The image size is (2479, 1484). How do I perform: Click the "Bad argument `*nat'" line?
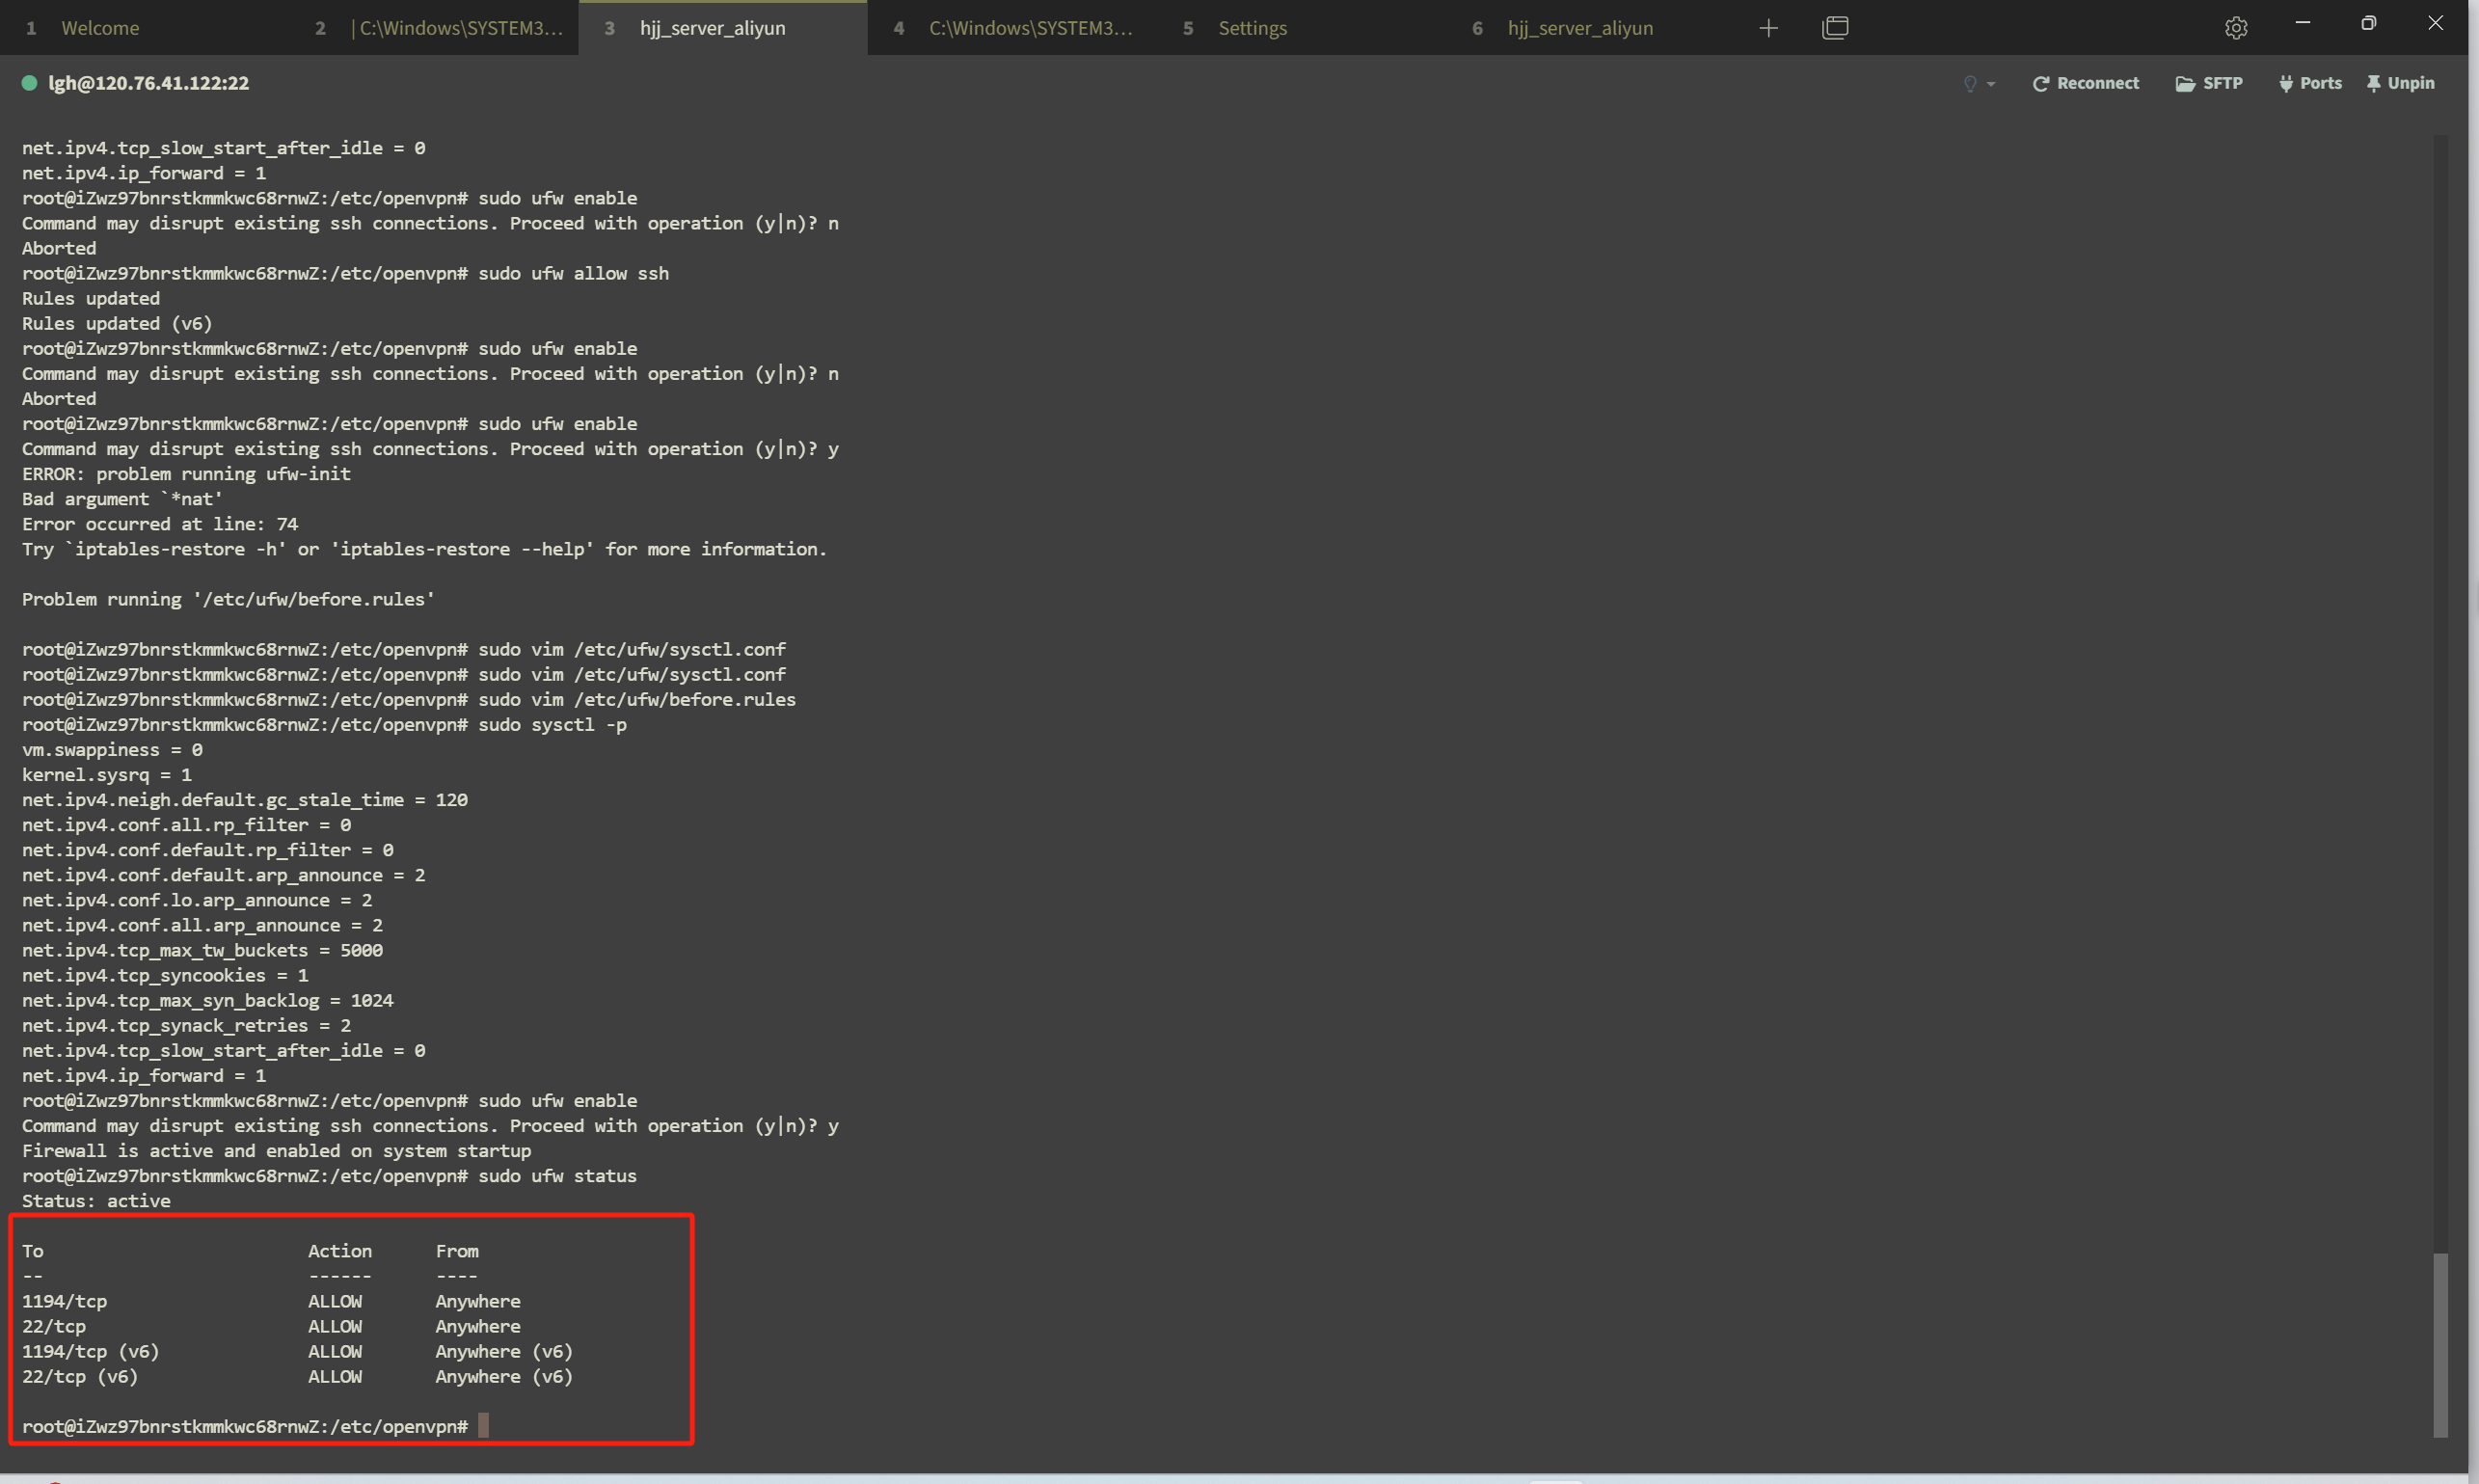(x=122, y=498)
